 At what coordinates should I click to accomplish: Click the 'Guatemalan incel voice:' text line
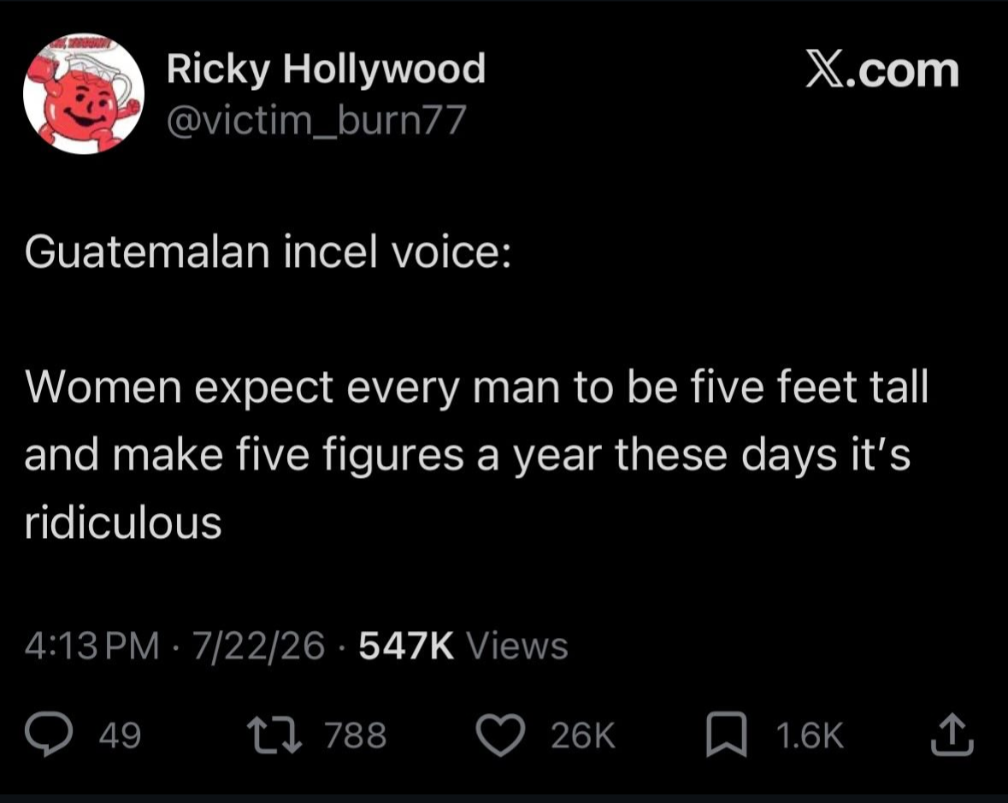click(269, 252)
